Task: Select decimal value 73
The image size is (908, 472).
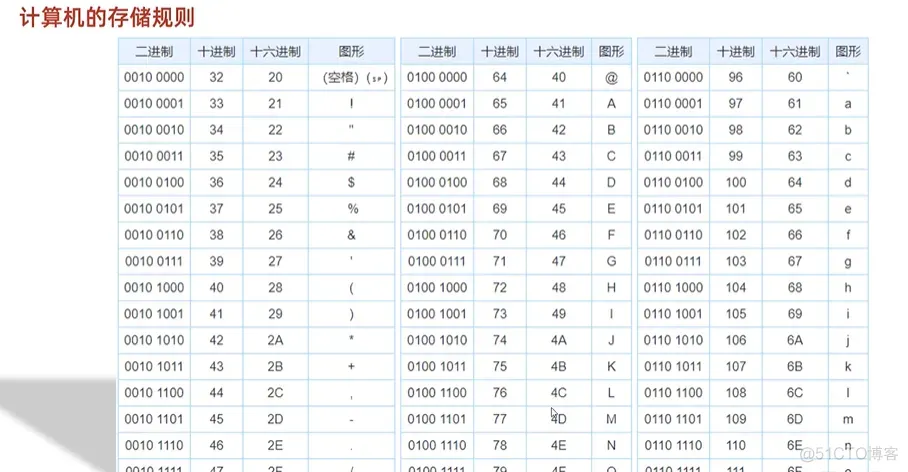Action: click(x=500, y=314)
